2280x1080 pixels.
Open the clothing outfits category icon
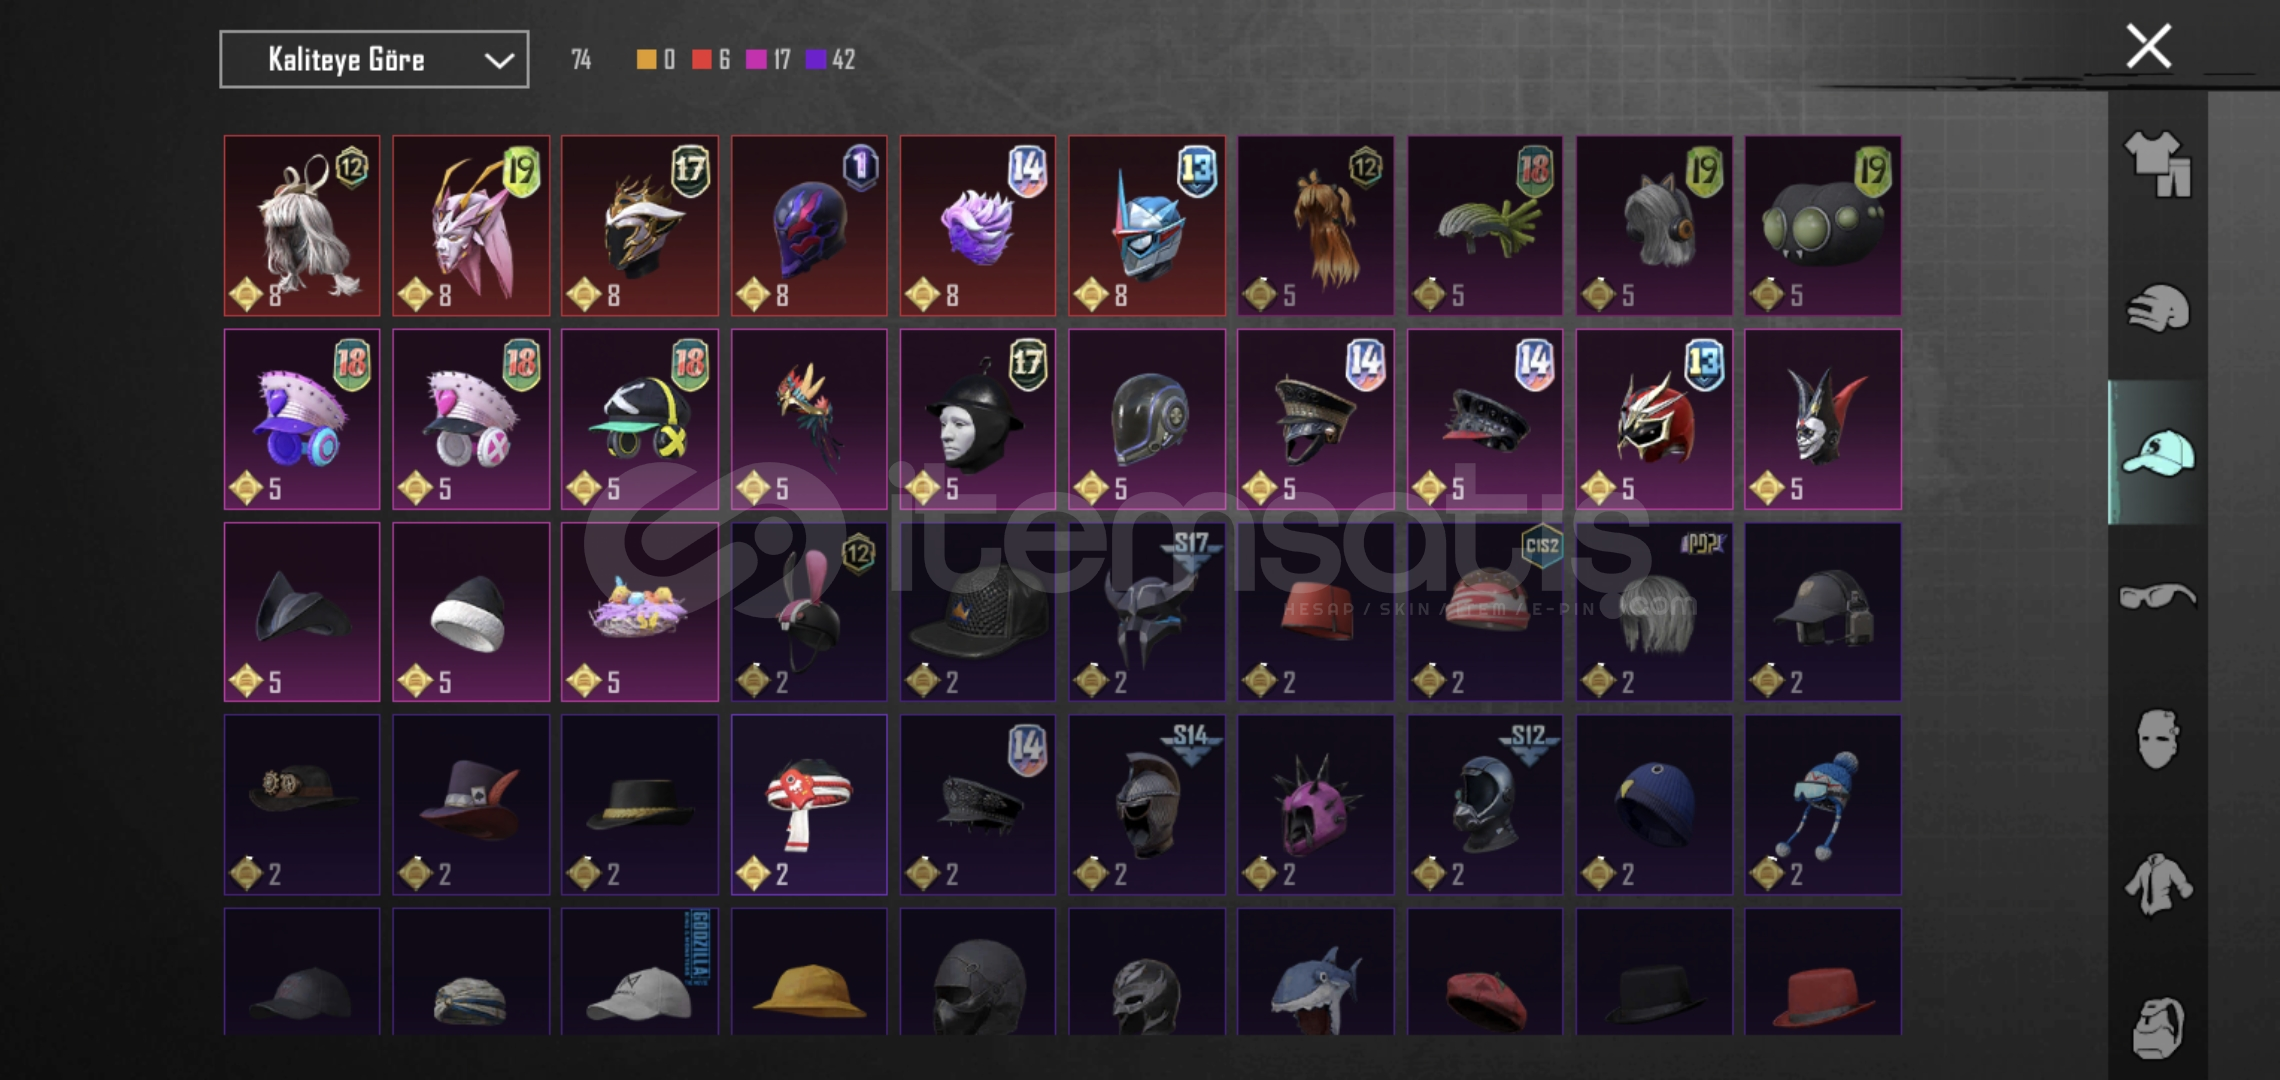tap(2157, 163)
